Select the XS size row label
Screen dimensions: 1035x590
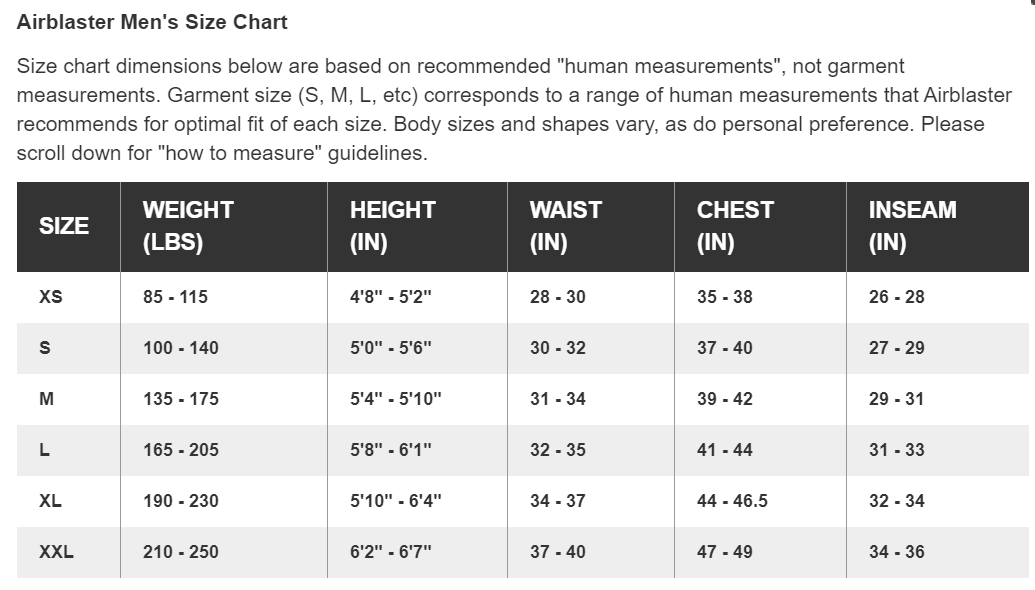(51, 297)
